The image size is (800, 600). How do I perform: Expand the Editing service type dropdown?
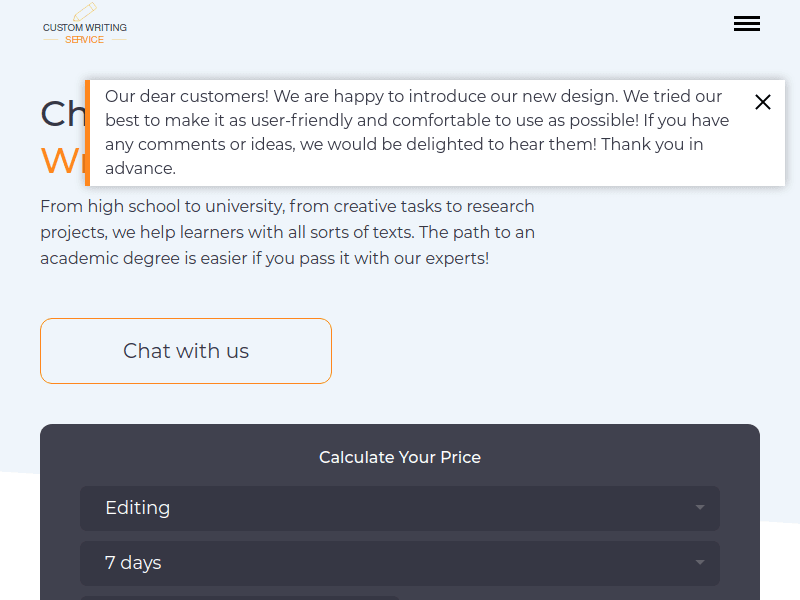(x=400, y=508)
